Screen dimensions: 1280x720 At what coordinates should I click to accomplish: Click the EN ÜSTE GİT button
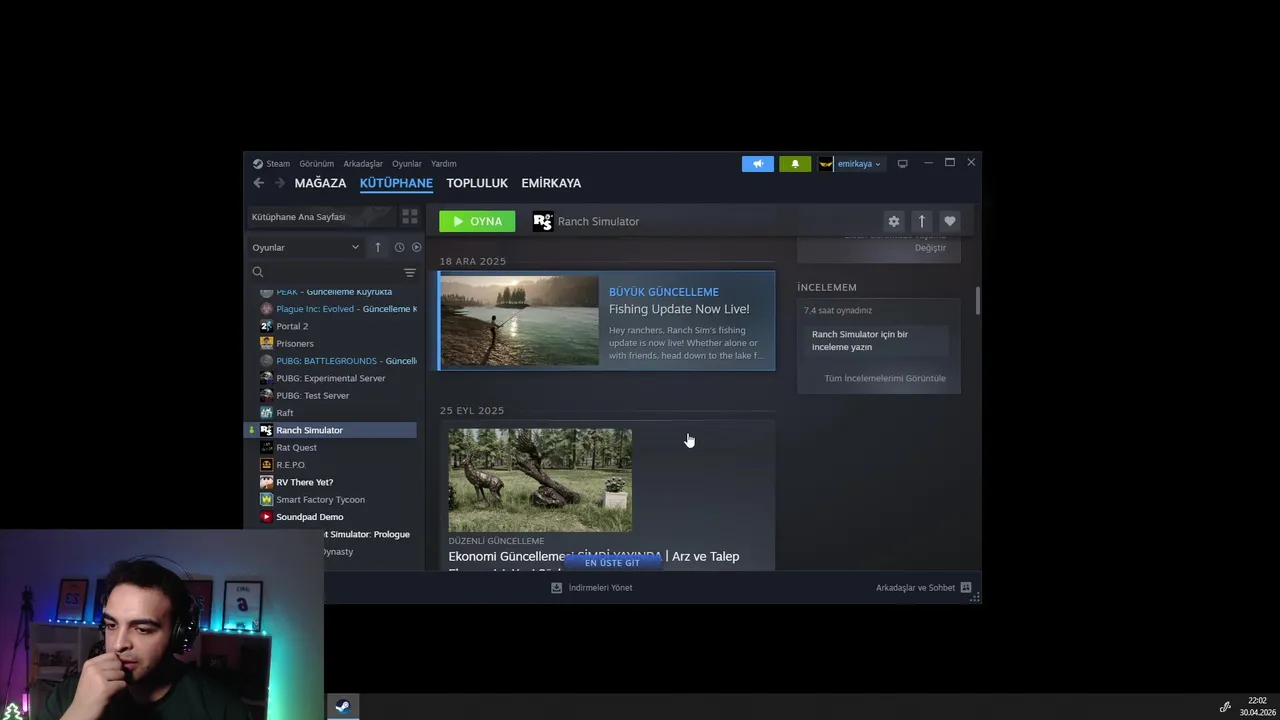coord(612,563)
